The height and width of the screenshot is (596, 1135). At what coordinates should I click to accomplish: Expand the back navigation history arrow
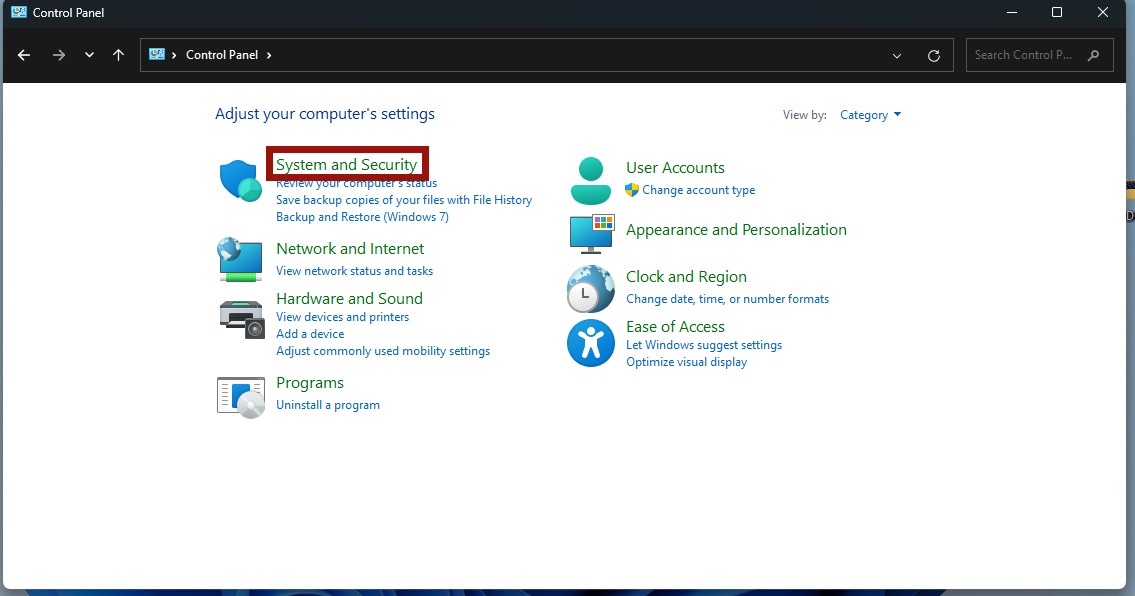click(88, 55)
